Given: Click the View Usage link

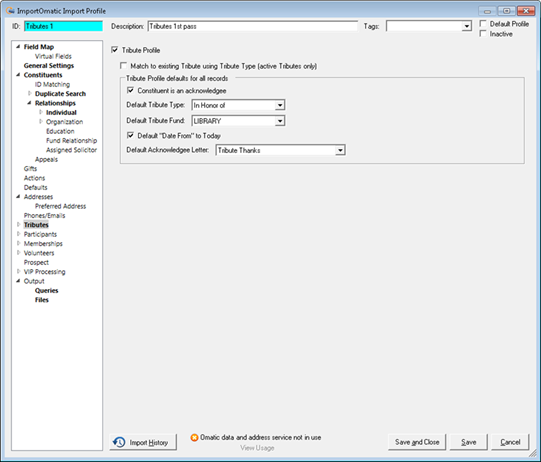Looking at the screenshot, I should 257,448.
